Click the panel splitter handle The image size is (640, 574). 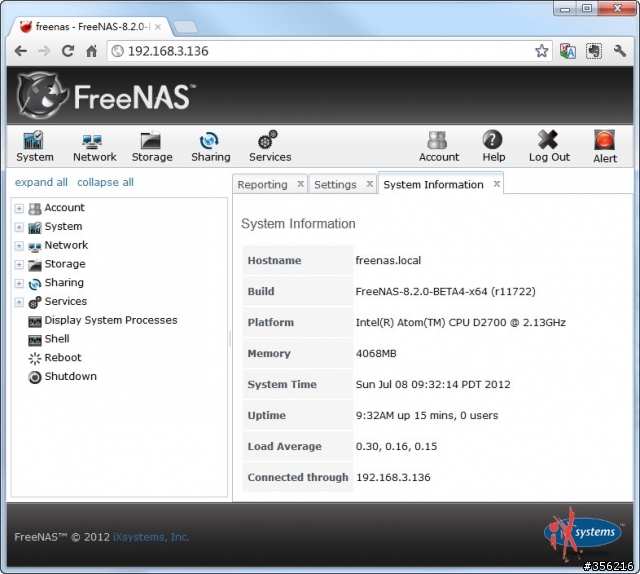click(230, 339)
